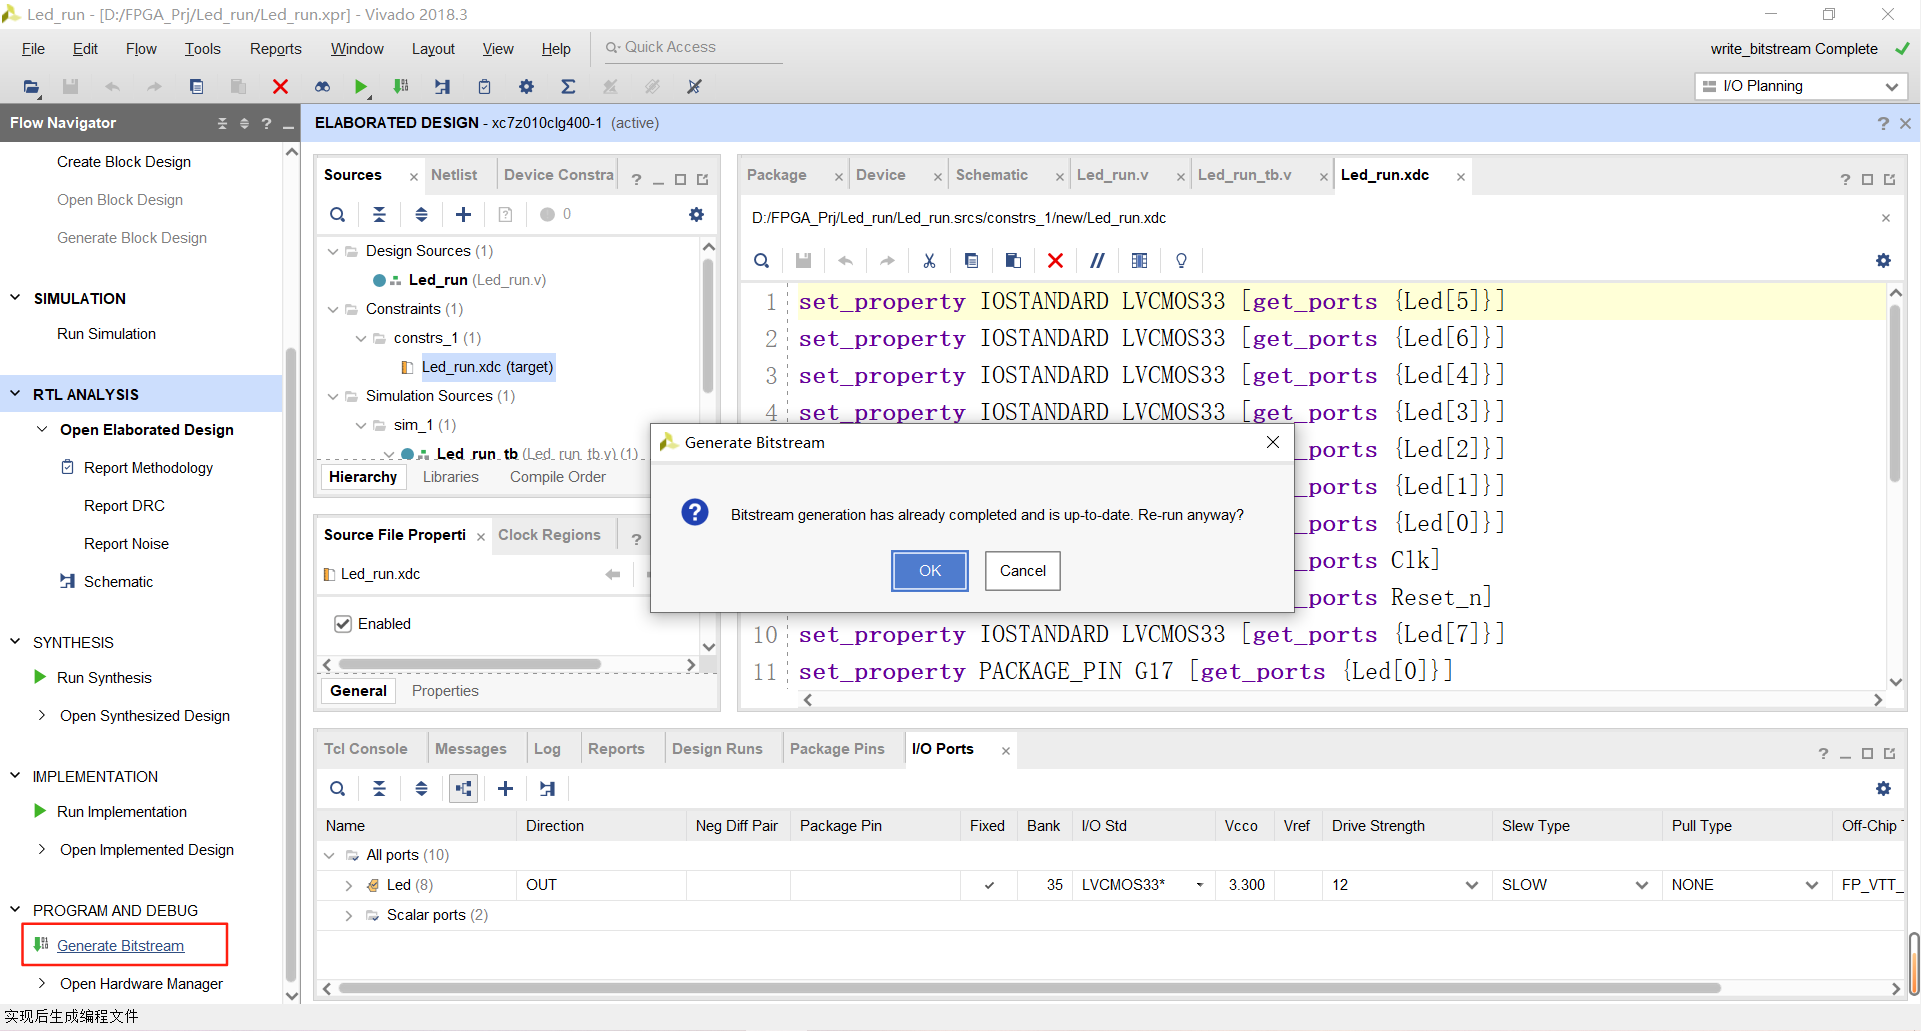Click the Sources panel vertical scrollbar

(x=708, y=325)
